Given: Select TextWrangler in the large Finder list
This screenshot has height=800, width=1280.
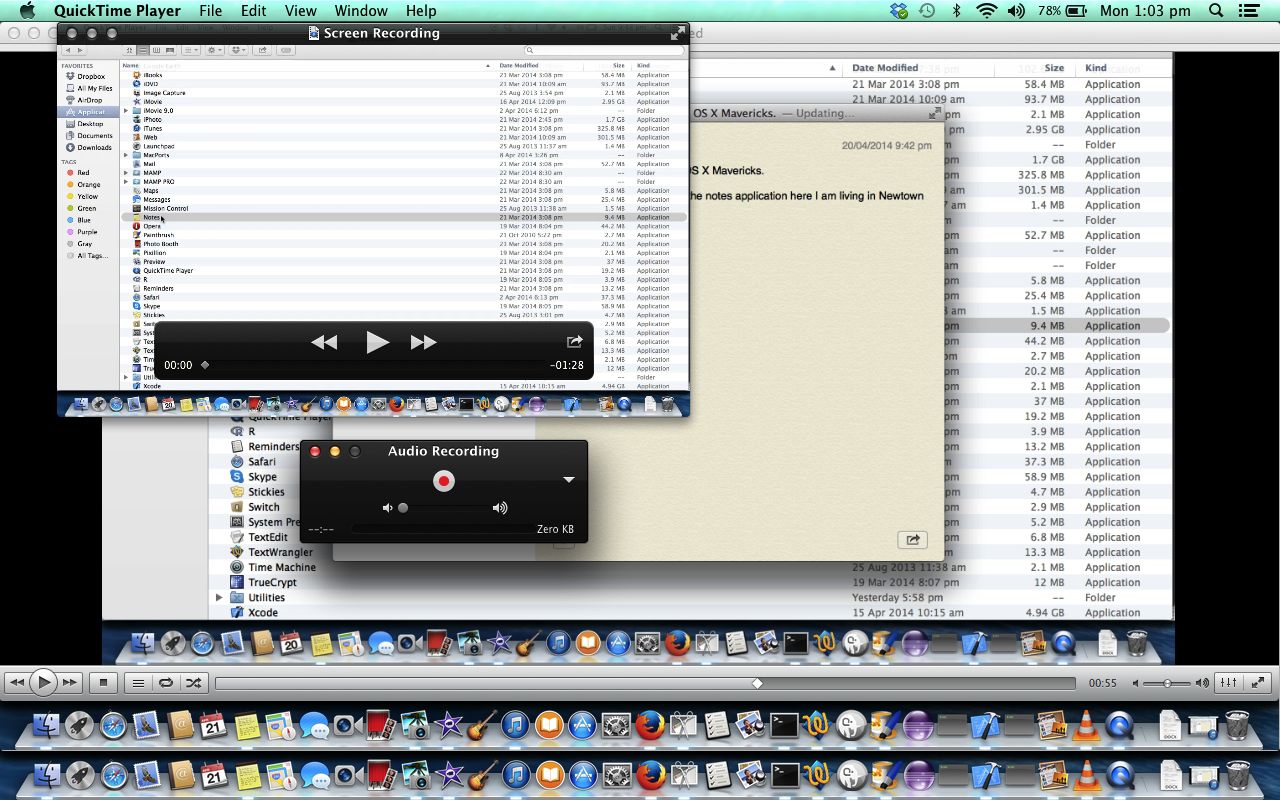Looking at the screenshot, I should [280, 552].
